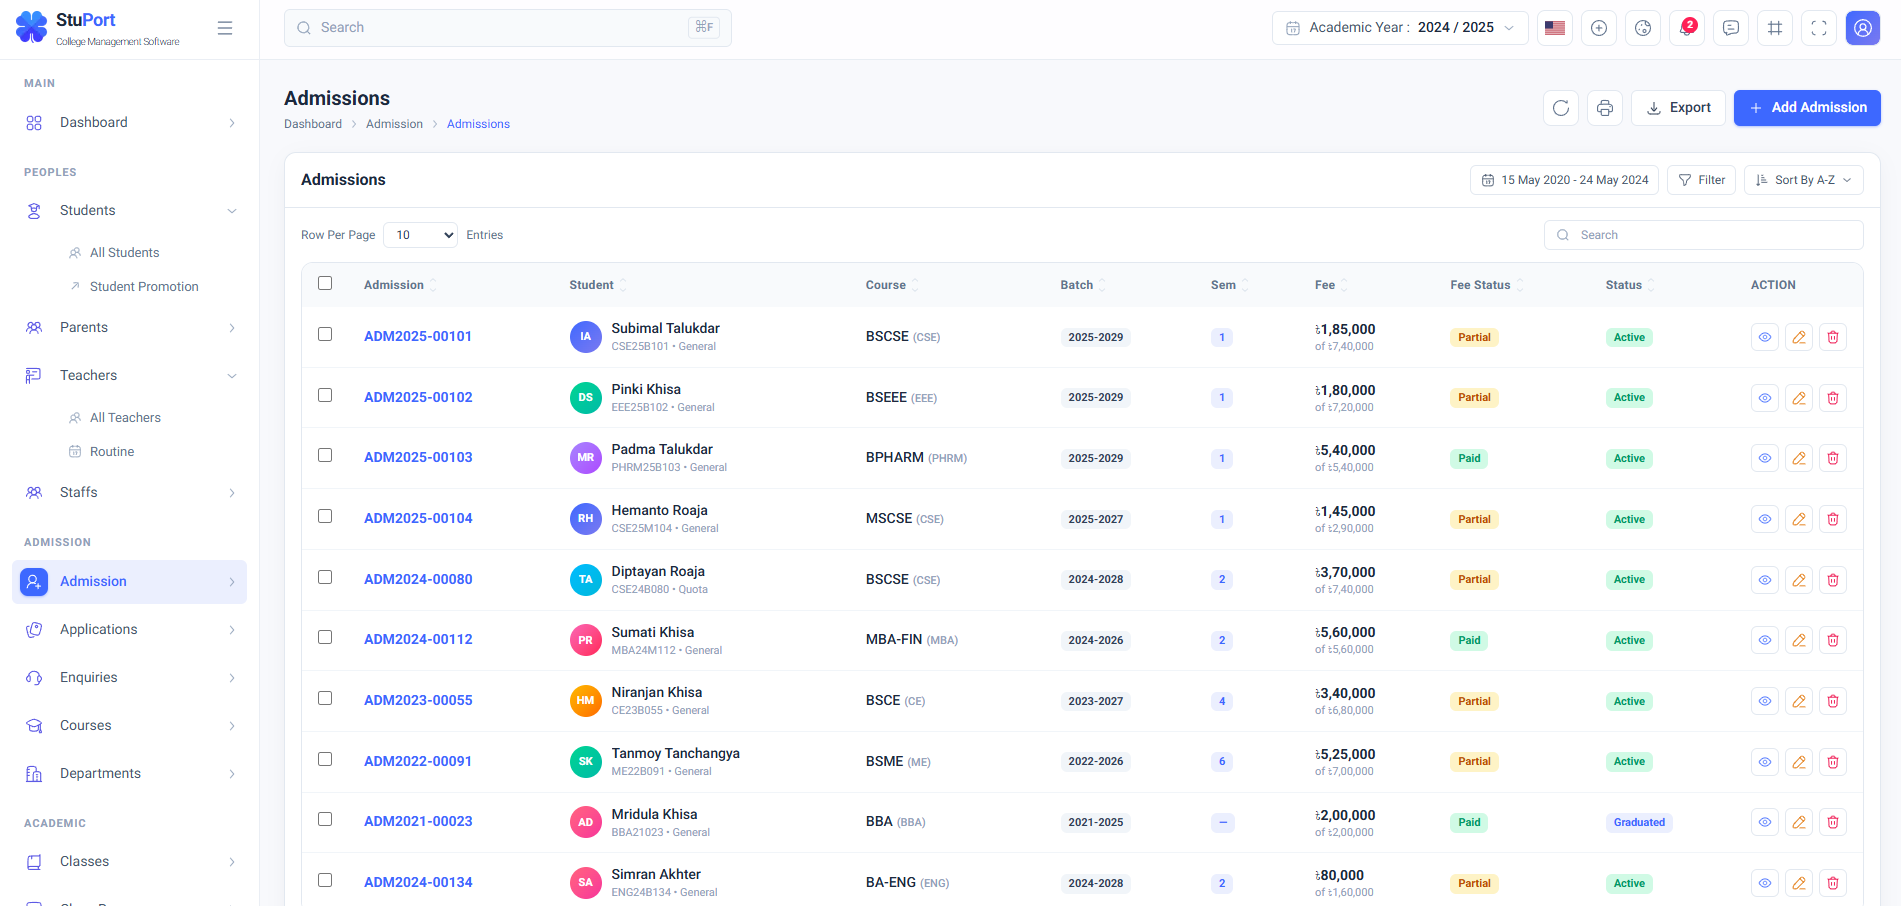The height and width of the screenshot is (906, 1901).
Task: Edit admission ADM2023-00055
Action: point(1799,701)
